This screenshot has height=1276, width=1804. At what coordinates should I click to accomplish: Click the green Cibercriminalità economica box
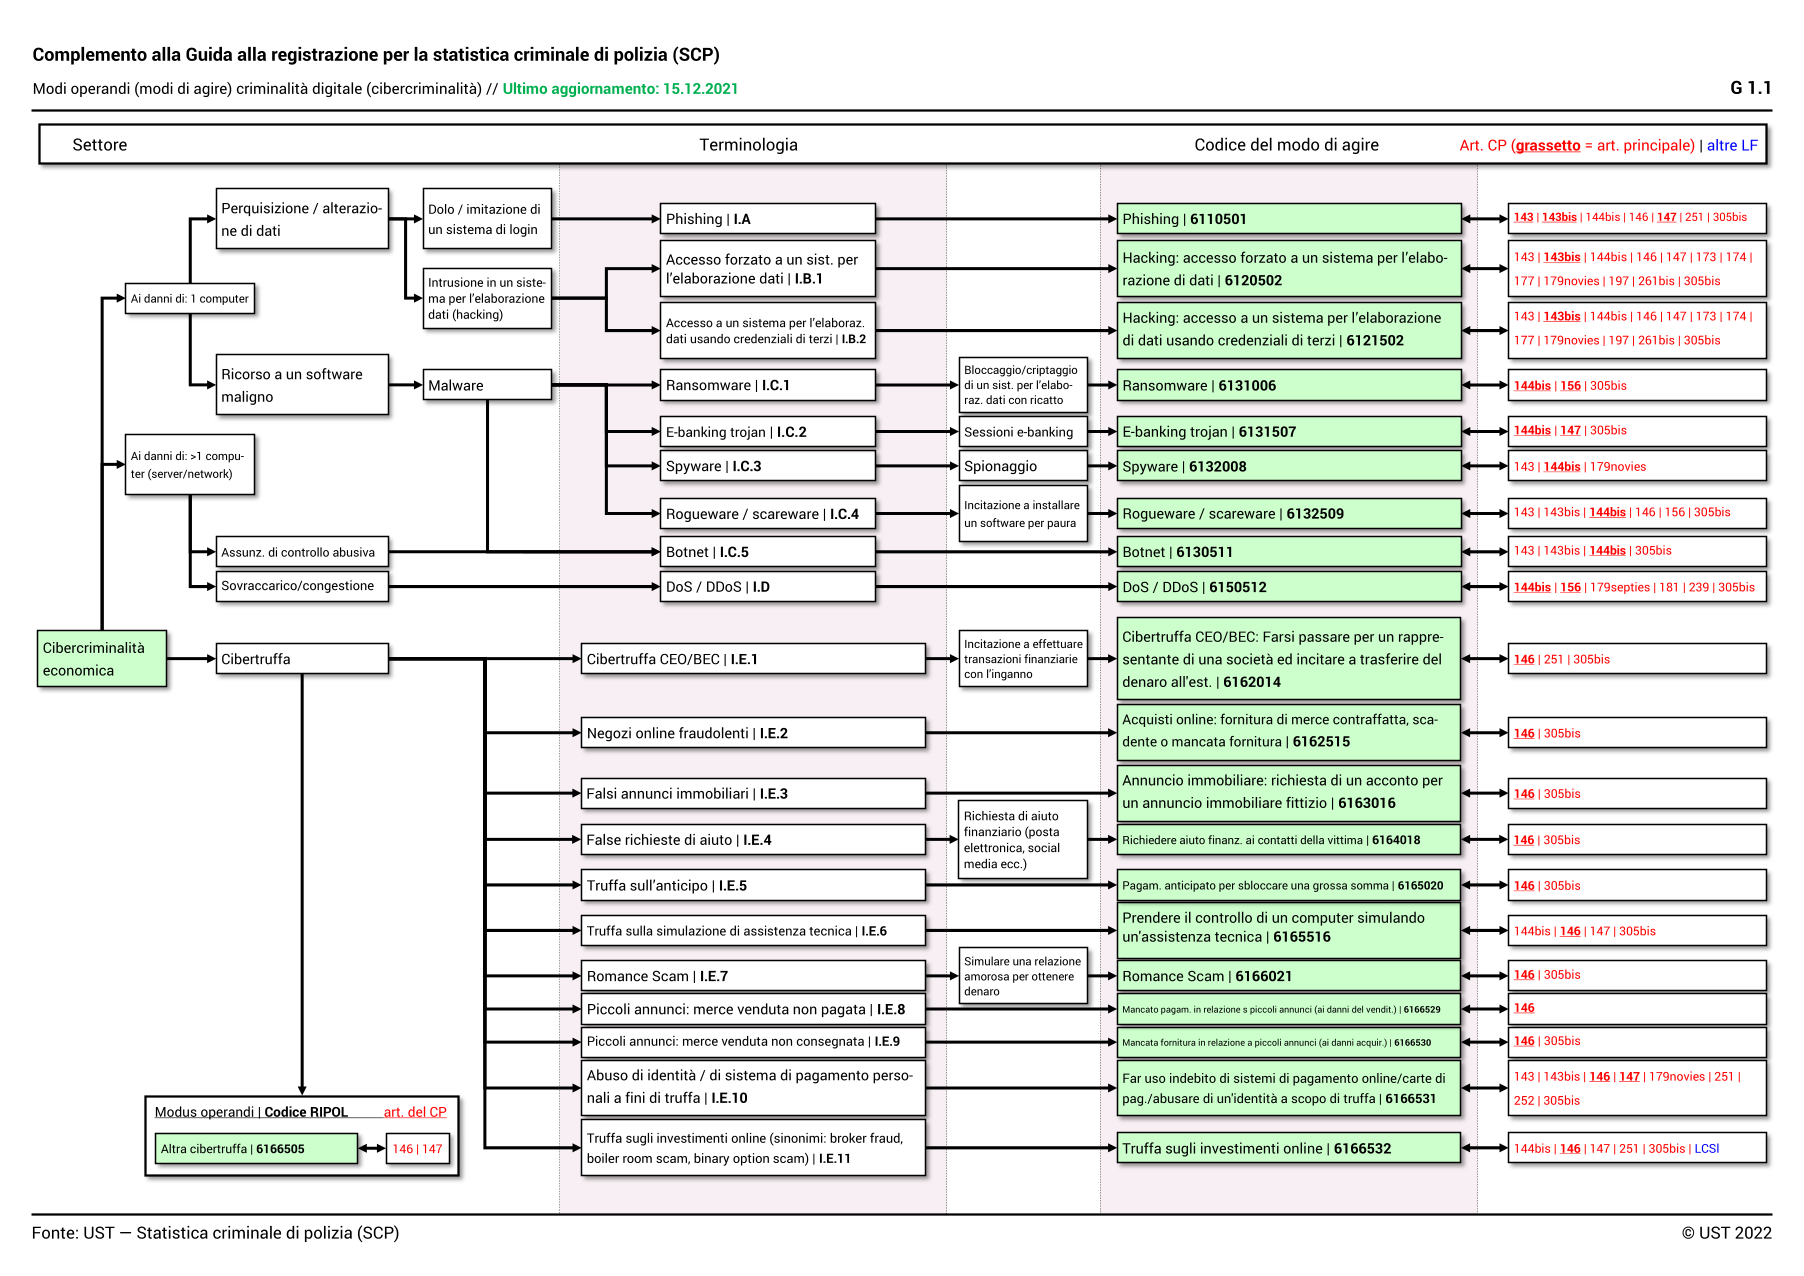click(x=102, y=659)
